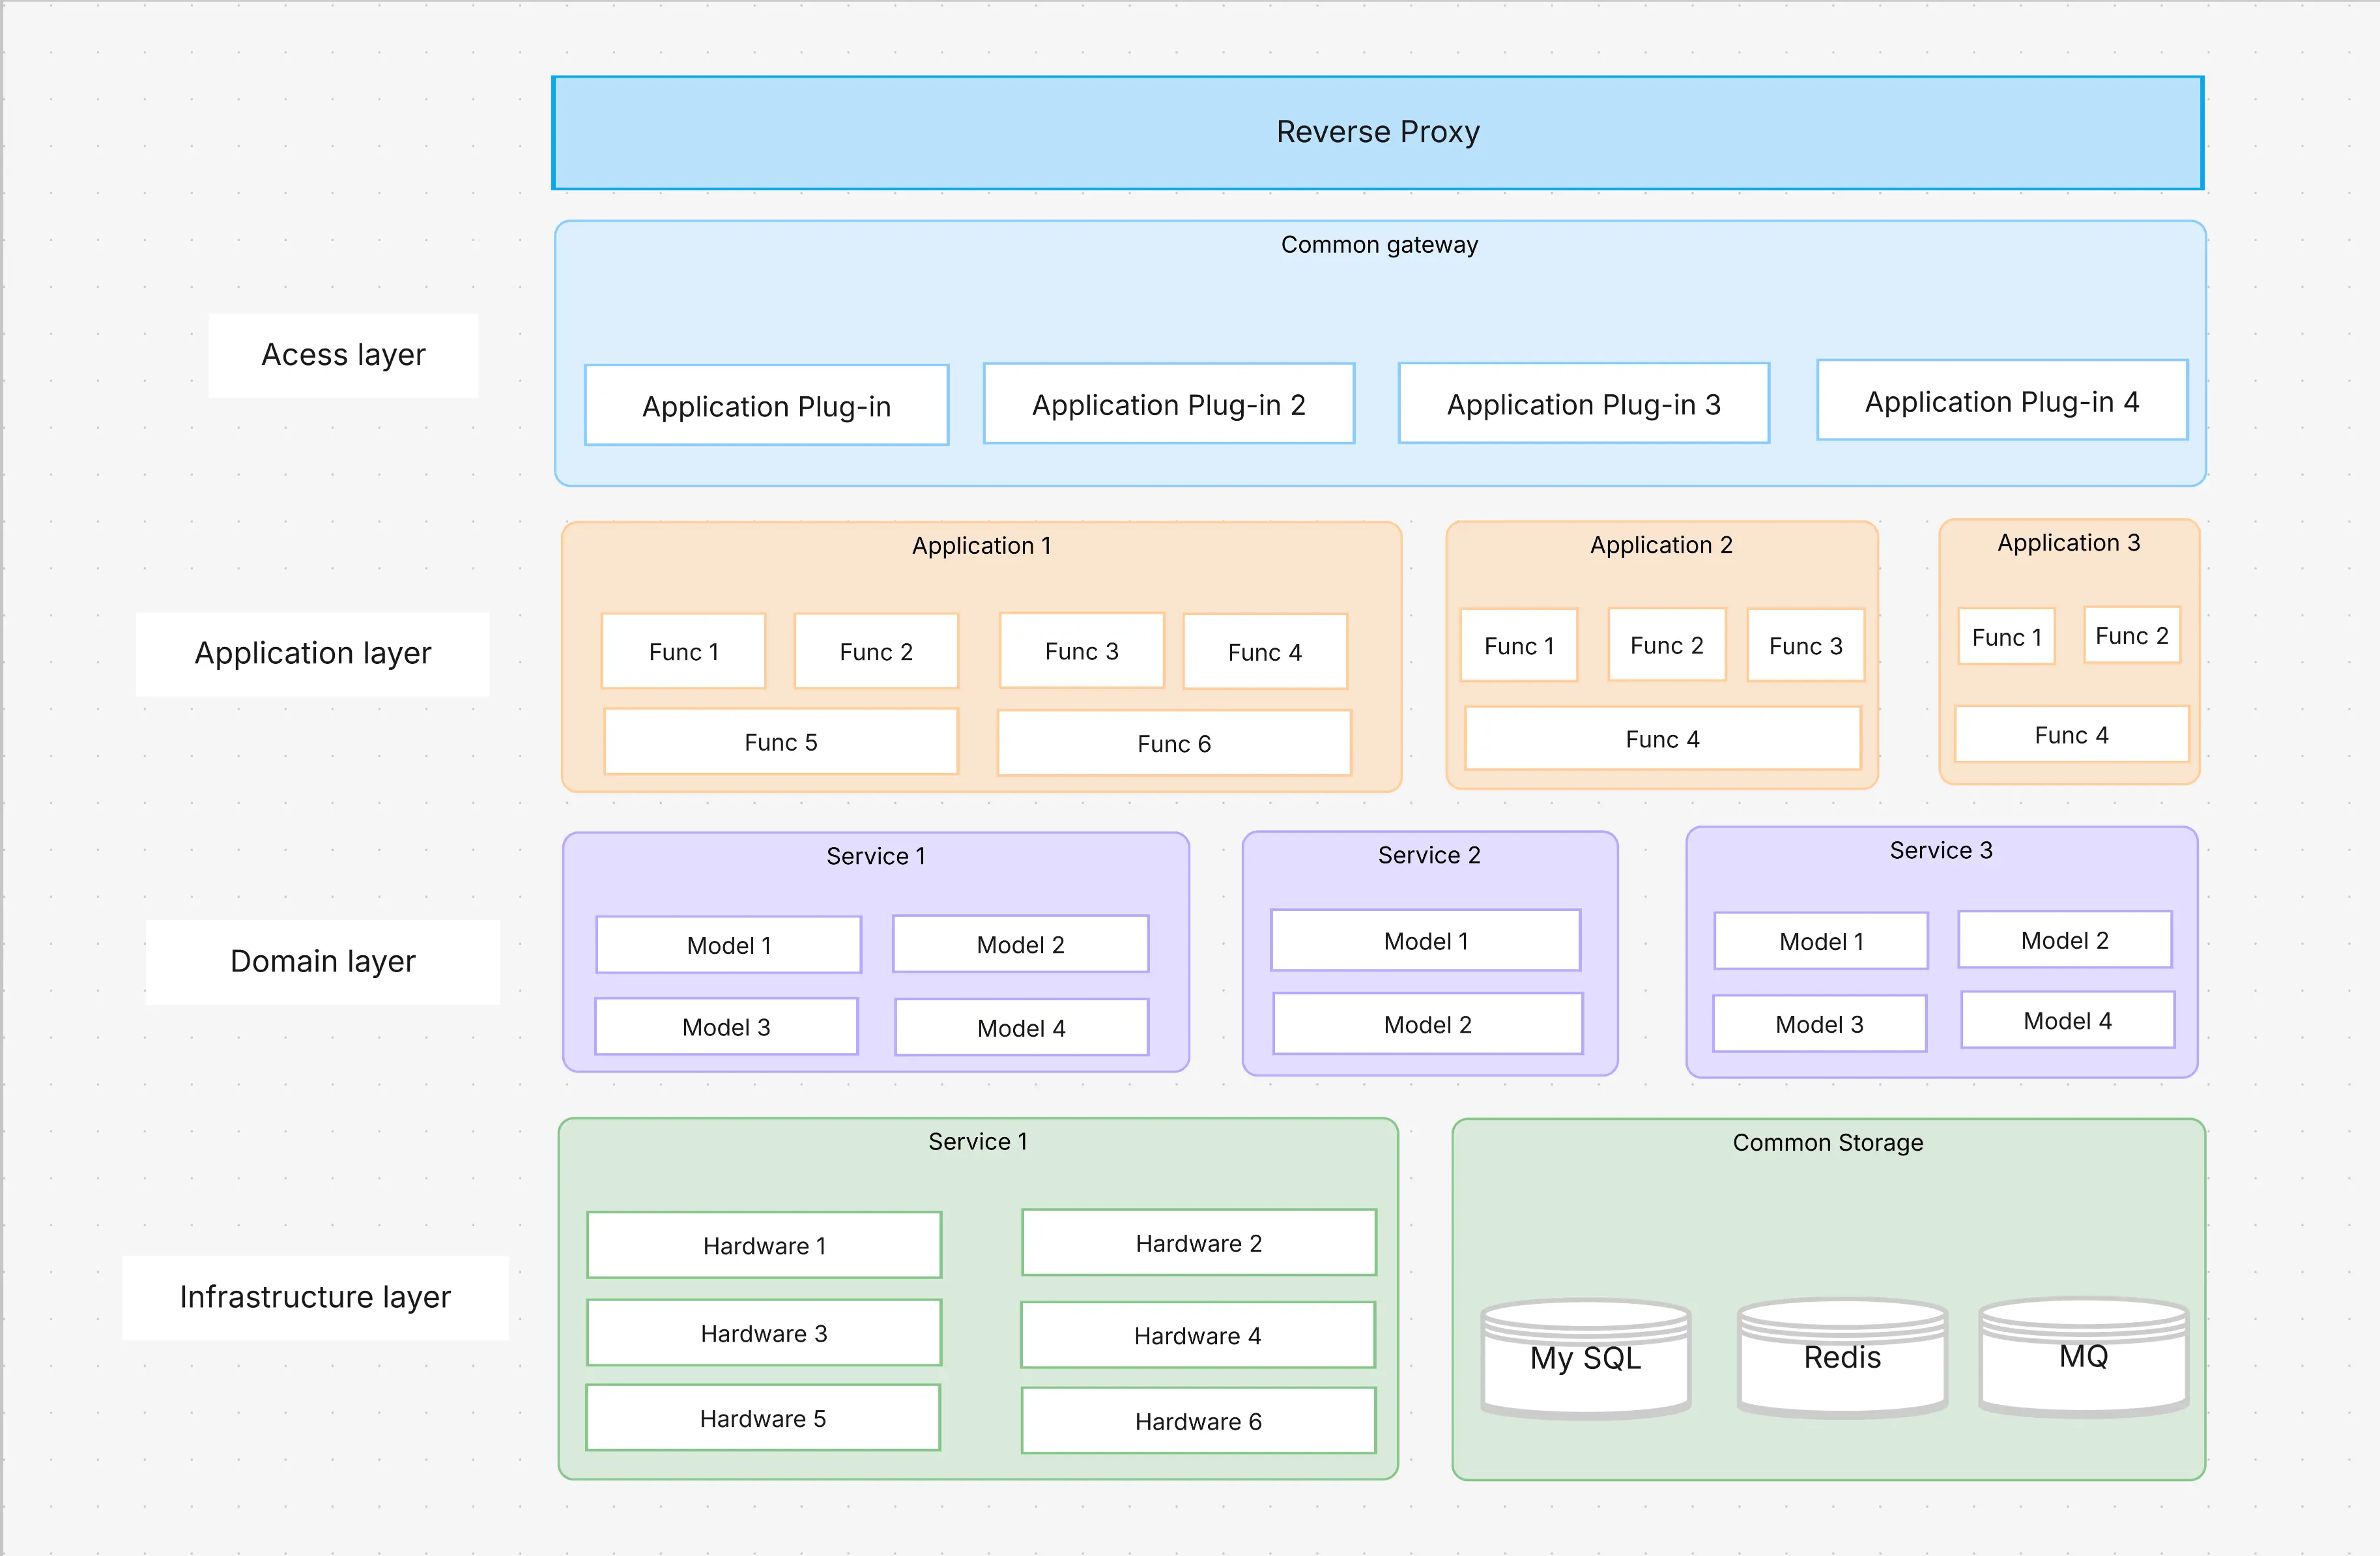The height and width of the screenshot is (1556, 2380).
Task: Select the Redis cache icon
Action: (x=1841, y=1358)
